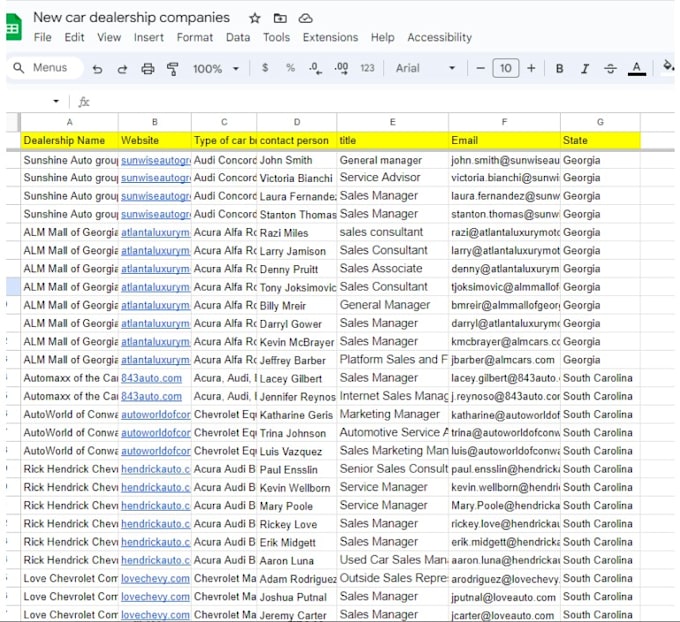Open the Help menu
The image size is (680, 622).
click(x=382, y=38)
